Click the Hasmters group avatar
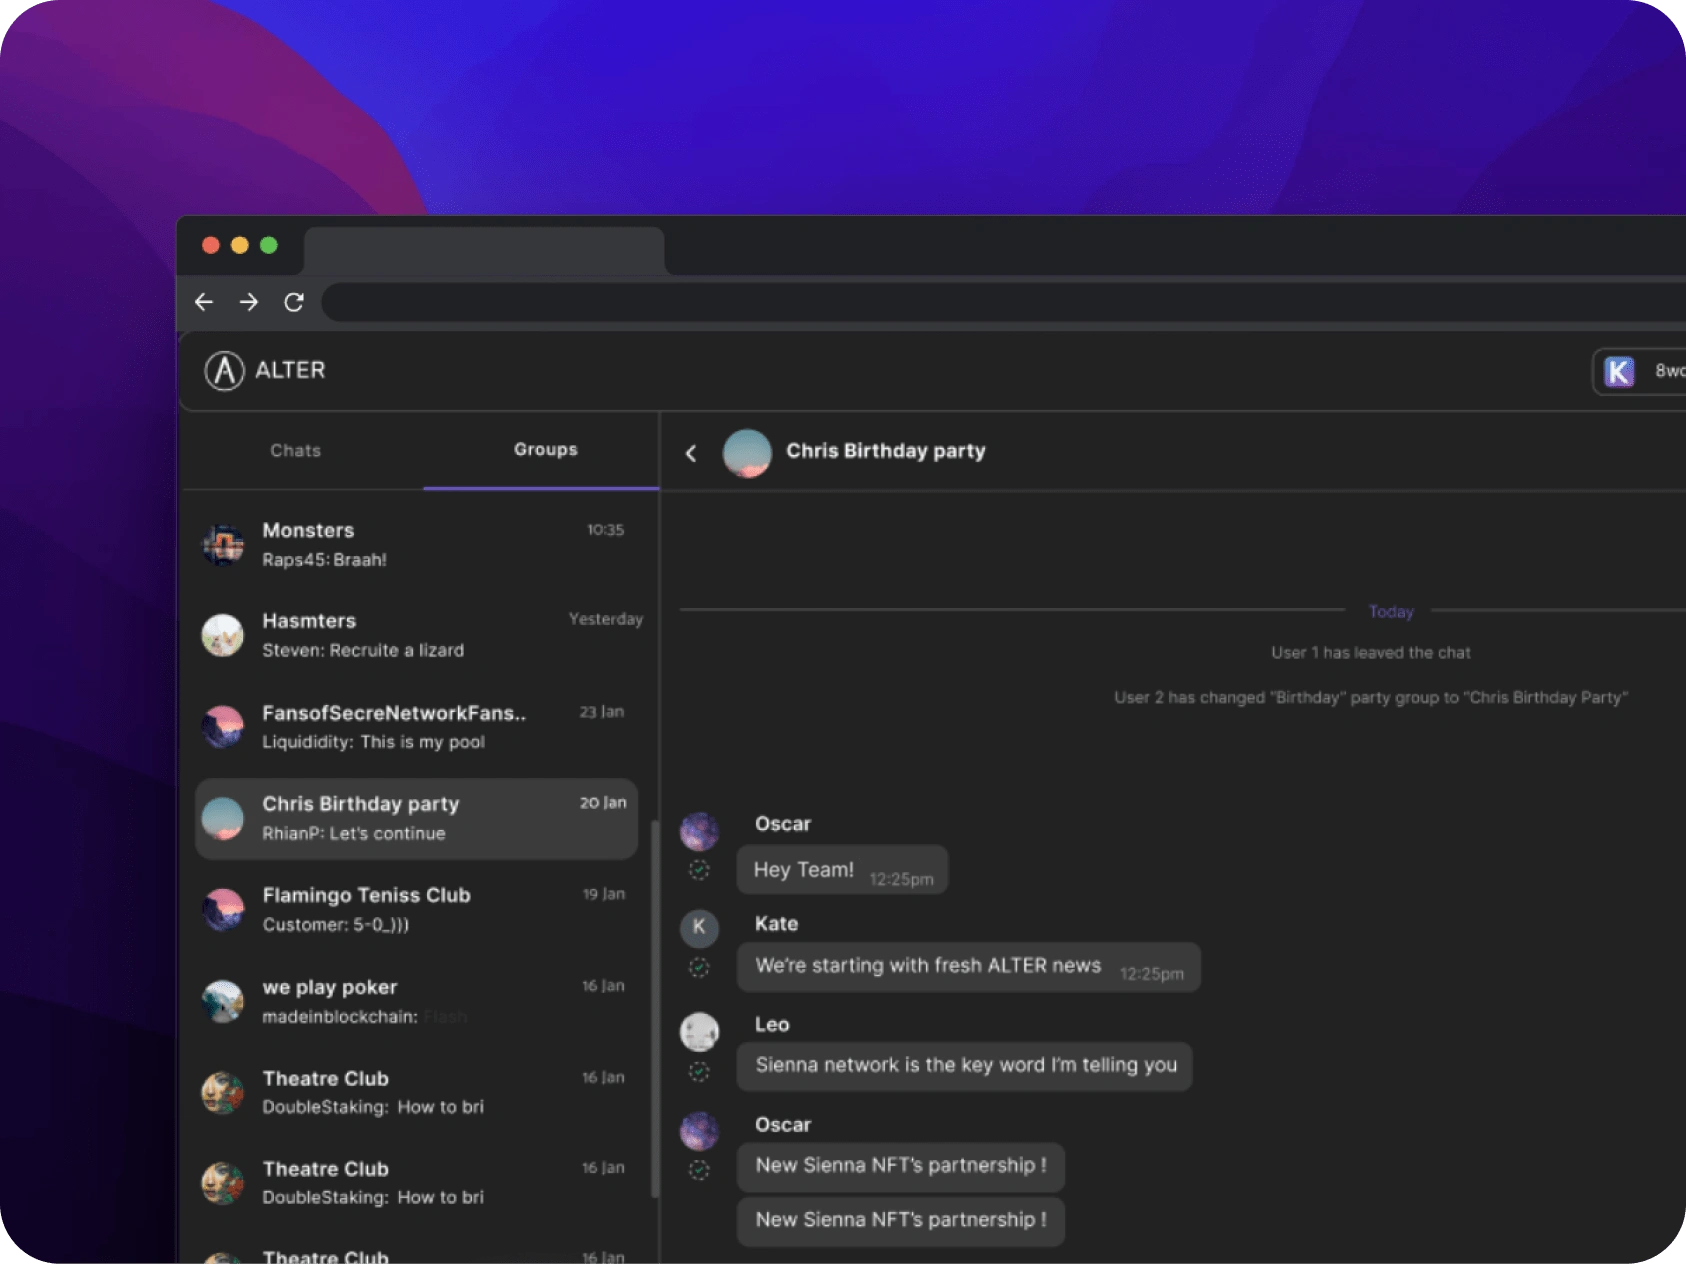The image size is (1686, 1264). (223, 636)
